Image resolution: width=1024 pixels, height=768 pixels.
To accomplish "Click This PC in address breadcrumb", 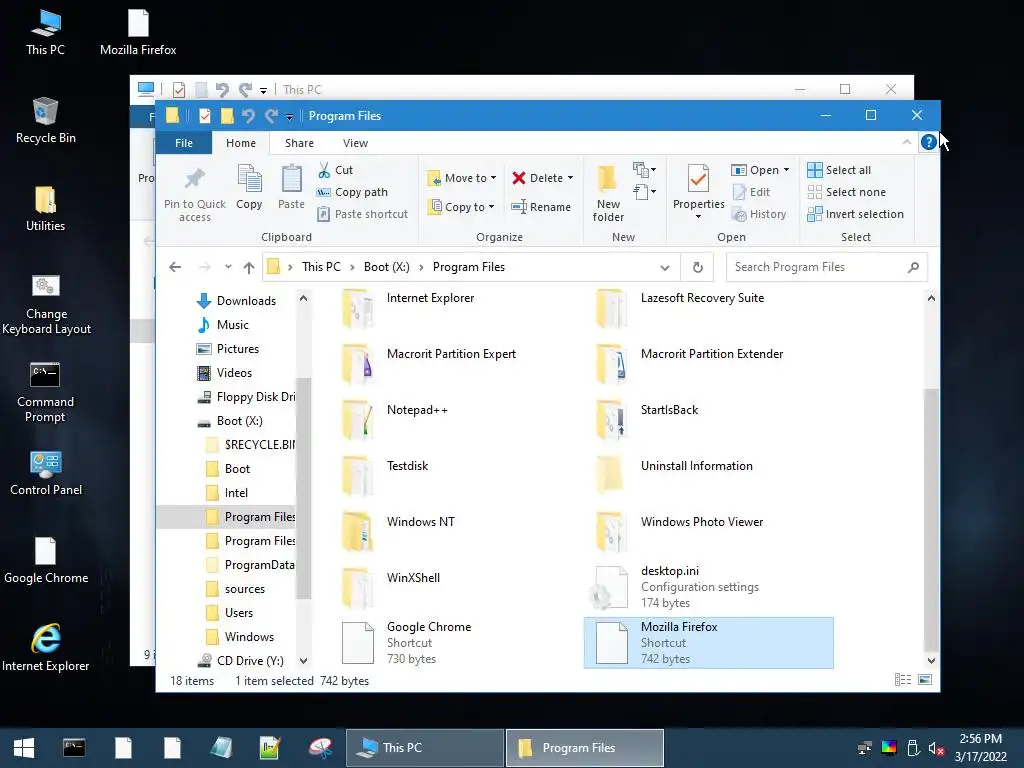I will click(321, 266).
